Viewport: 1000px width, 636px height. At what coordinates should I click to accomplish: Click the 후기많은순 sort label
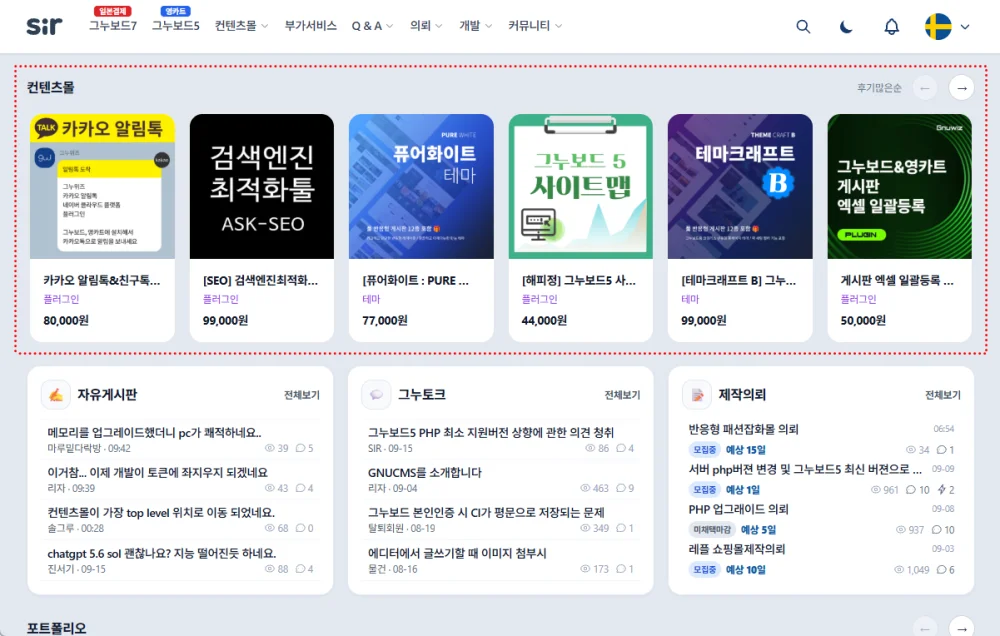(x=879, y=87)
